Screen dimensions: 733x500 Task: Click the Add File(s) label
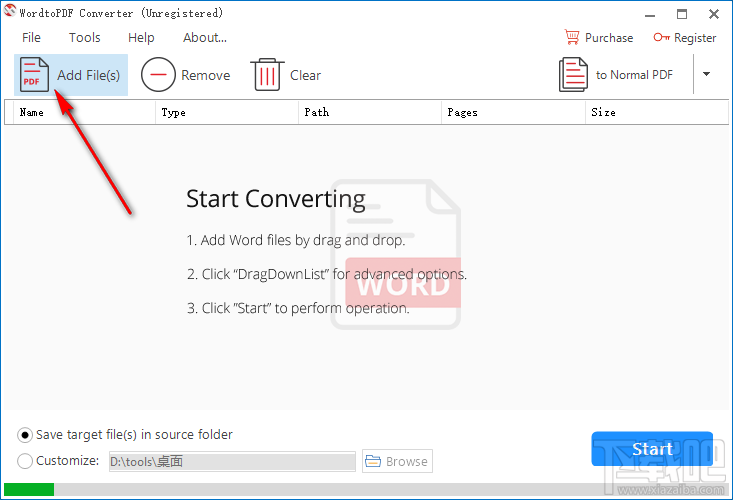pyautogui.click(x=89, y=75)
